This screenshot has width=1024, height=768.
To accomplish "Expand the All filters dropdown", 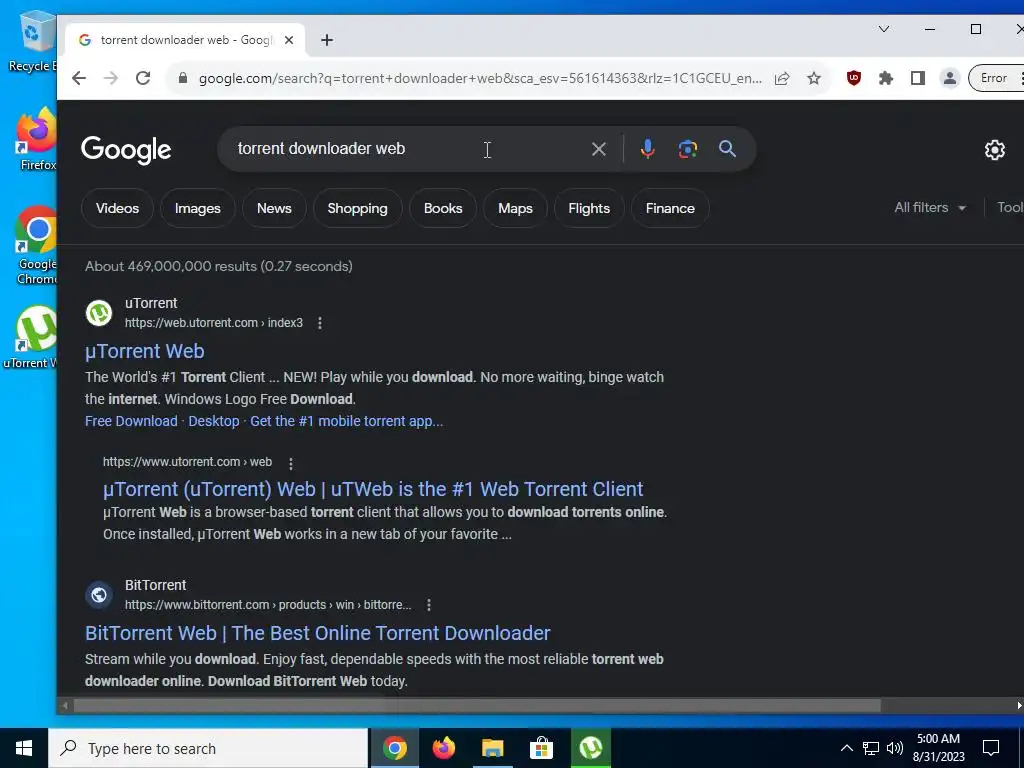I will [930, 208].
